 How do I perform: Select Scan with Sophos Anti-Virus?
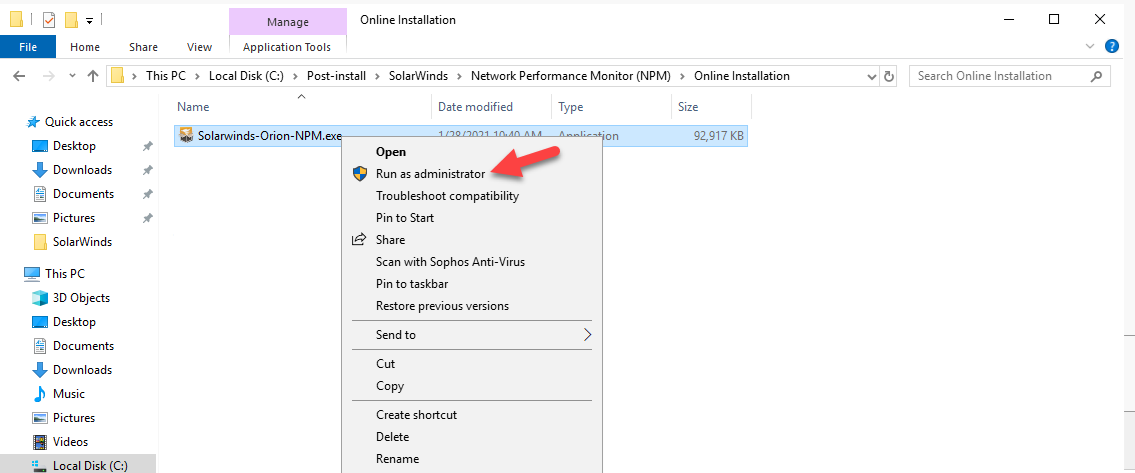tap(450, 261)
